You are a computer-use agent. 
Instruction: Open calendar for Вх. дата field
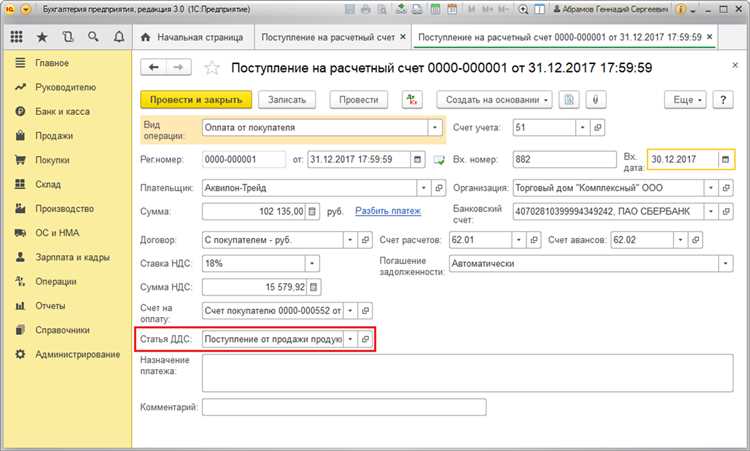pyautogui.click(x=724, y=159)
